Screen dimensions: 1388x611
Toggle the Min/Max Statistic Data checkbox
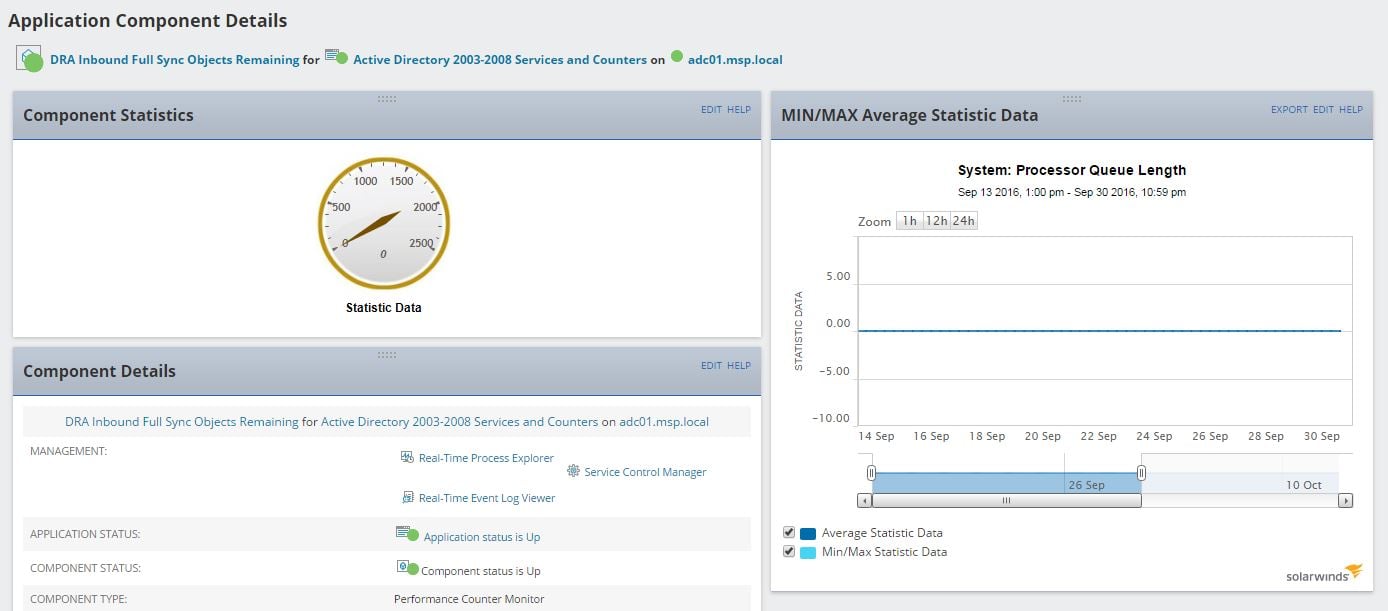[x=789, y=551]
